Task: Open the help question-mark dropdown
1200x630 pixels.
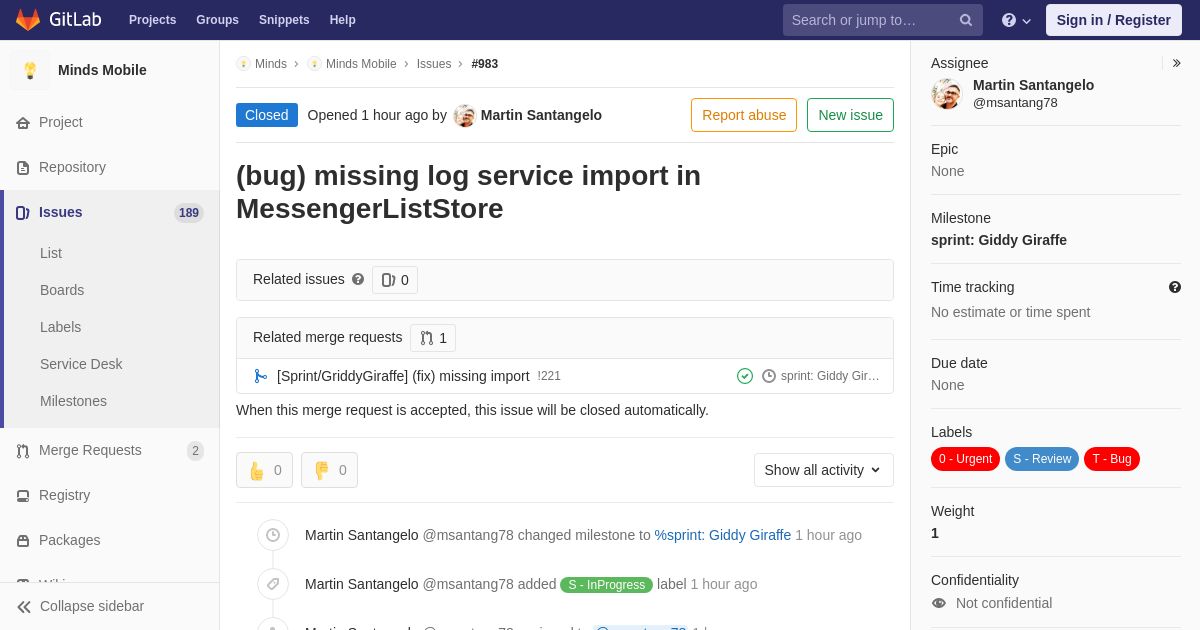Action: tap(1016, 20)
